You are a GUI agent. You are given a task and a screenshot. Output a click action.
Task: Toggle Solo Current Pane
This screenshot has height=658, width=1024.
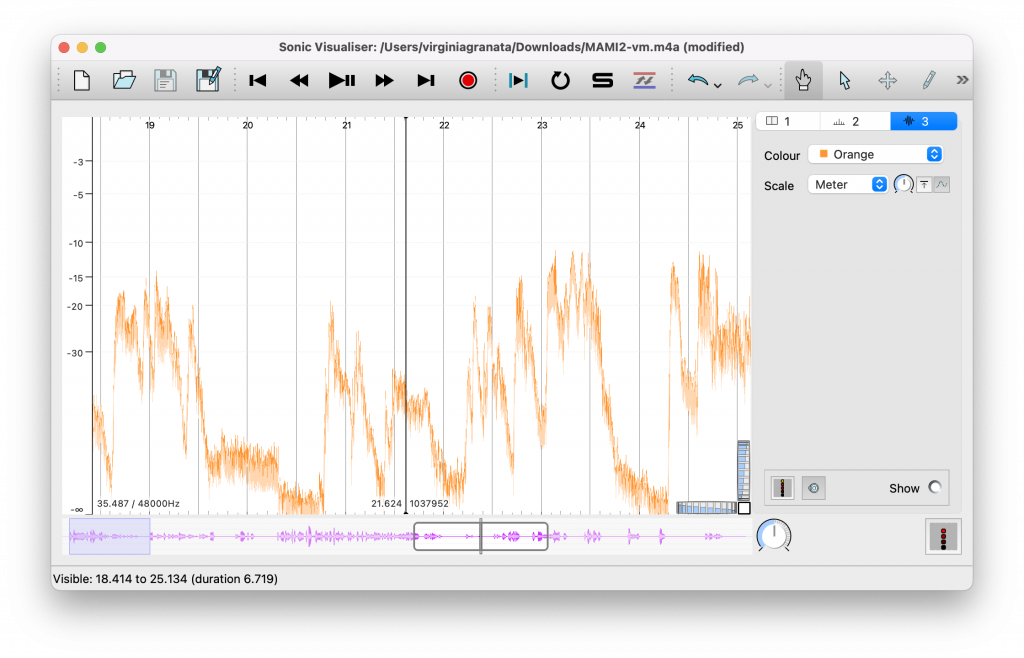[602, 81]
